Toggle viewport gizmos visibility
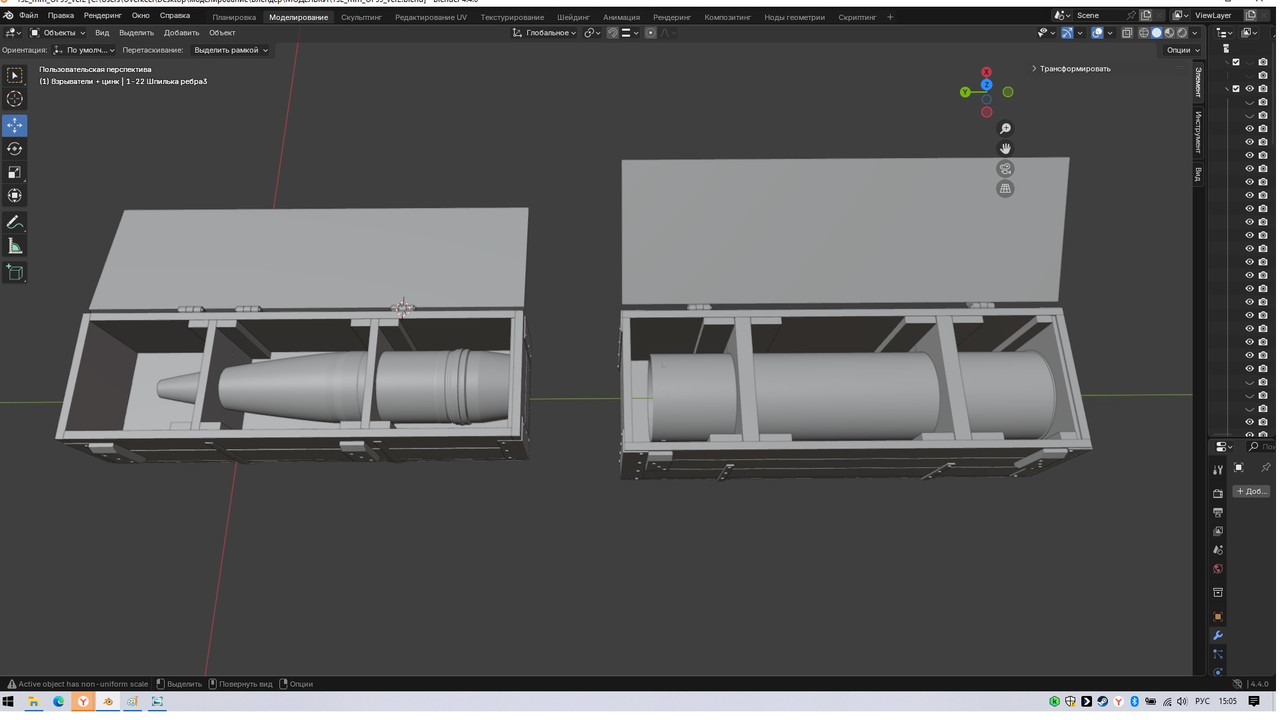Screen dimensions: 1280x720 pos(1067,33)
